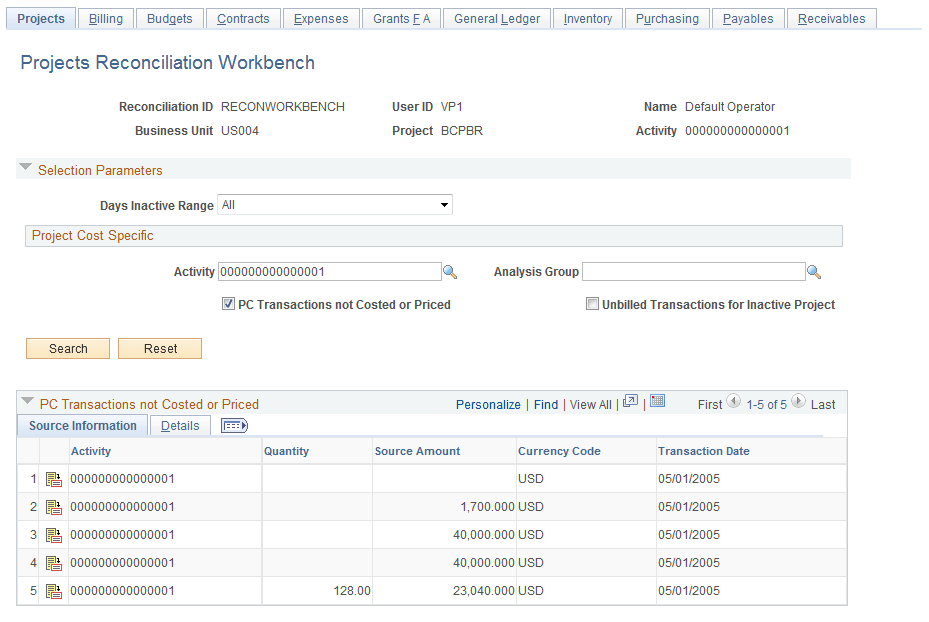Open the drill-down icon on row 5
The height and width of the screenshot is (622, 929).
pos(53,591)
